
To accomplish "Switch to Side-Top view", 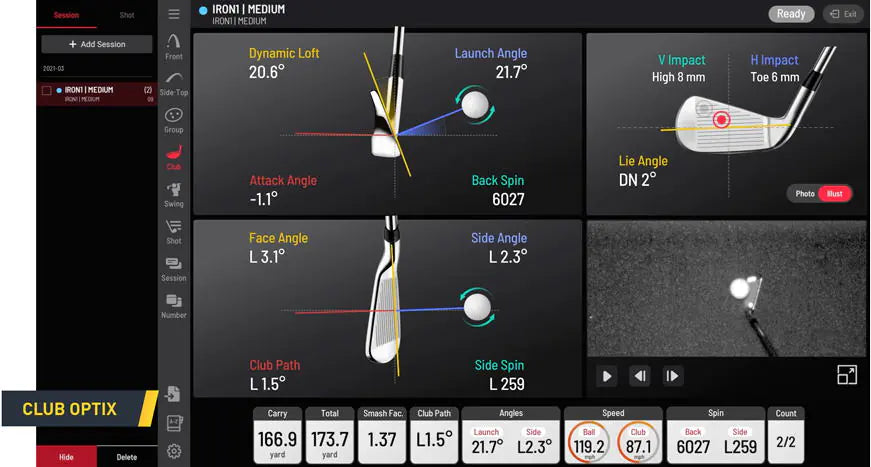I will (x=174, y=83).
